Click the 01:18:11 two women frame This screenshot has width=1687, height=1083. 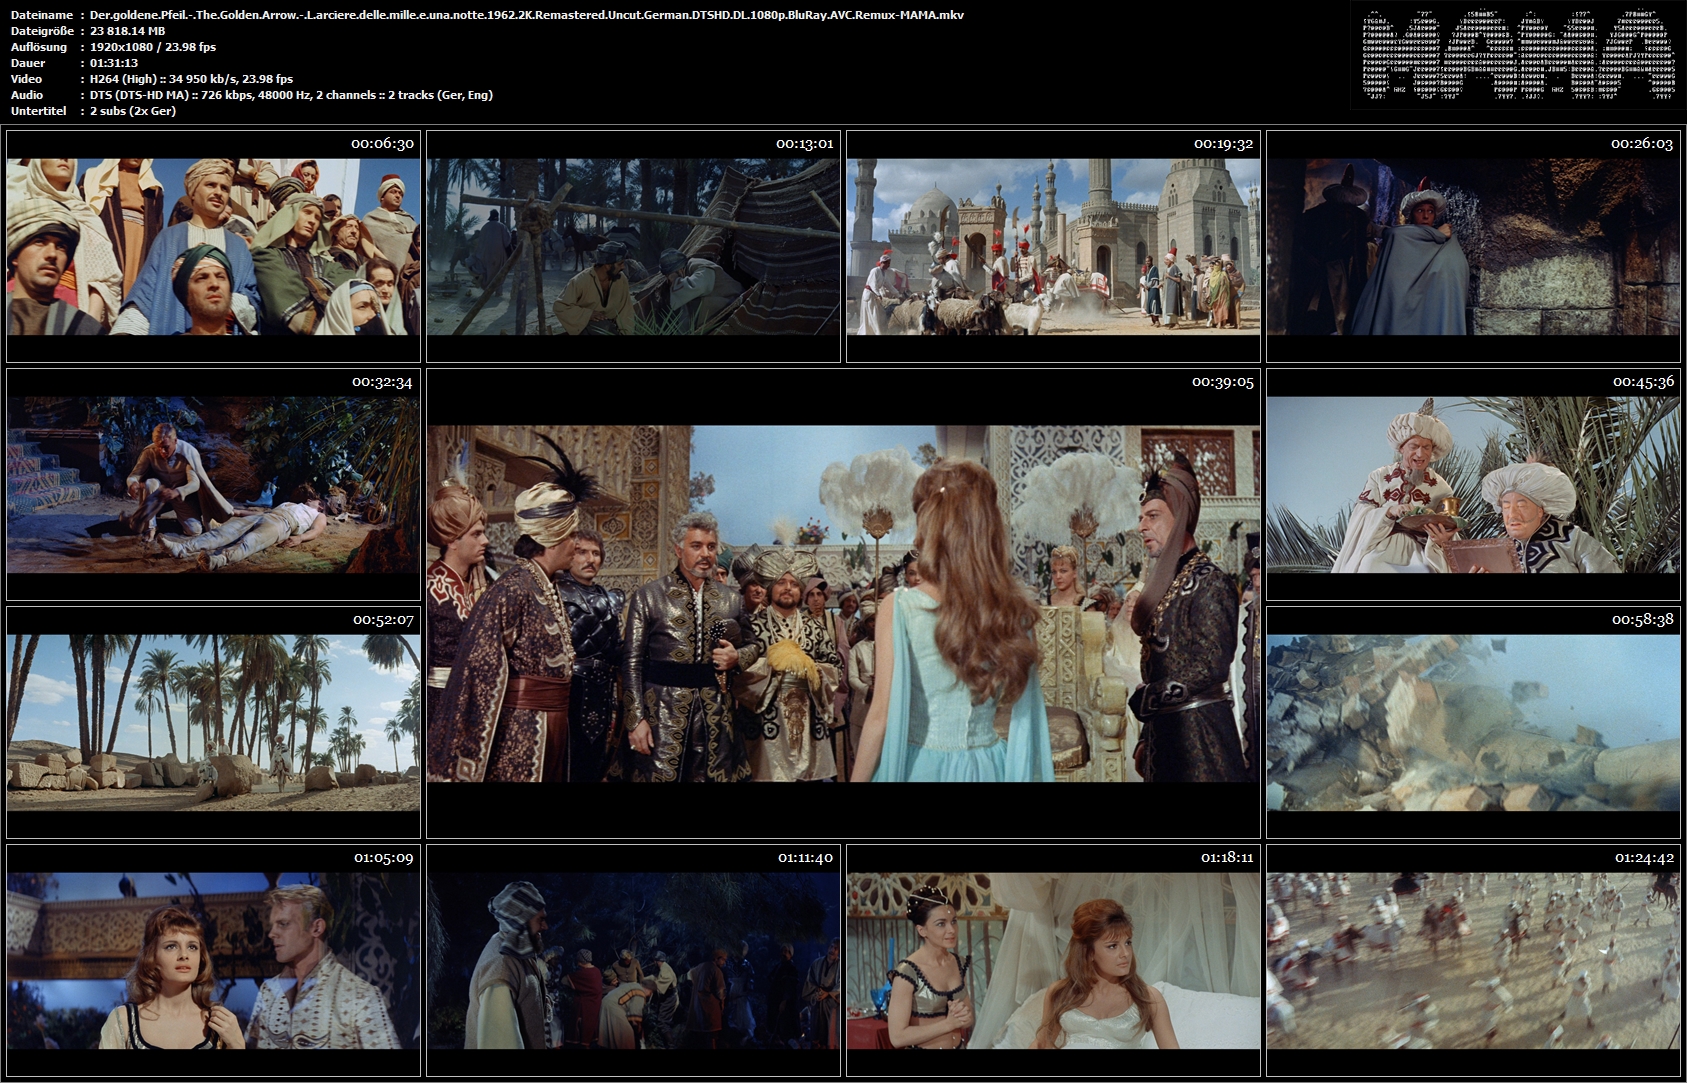click(1053, 960)
